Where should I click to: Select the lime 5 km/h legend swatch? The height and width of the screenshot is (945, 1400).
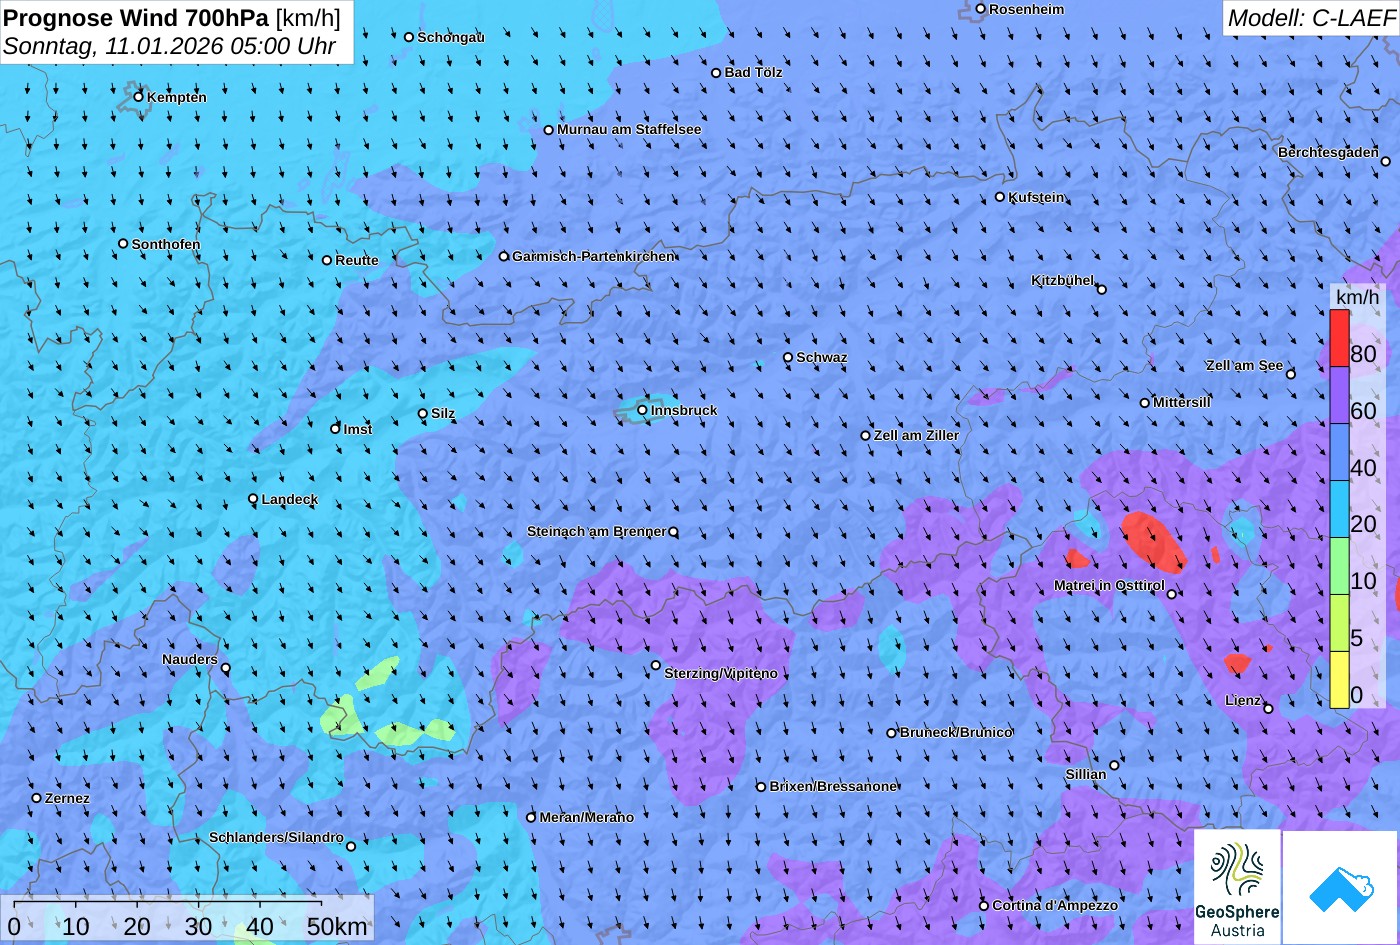click(1339, 623)
